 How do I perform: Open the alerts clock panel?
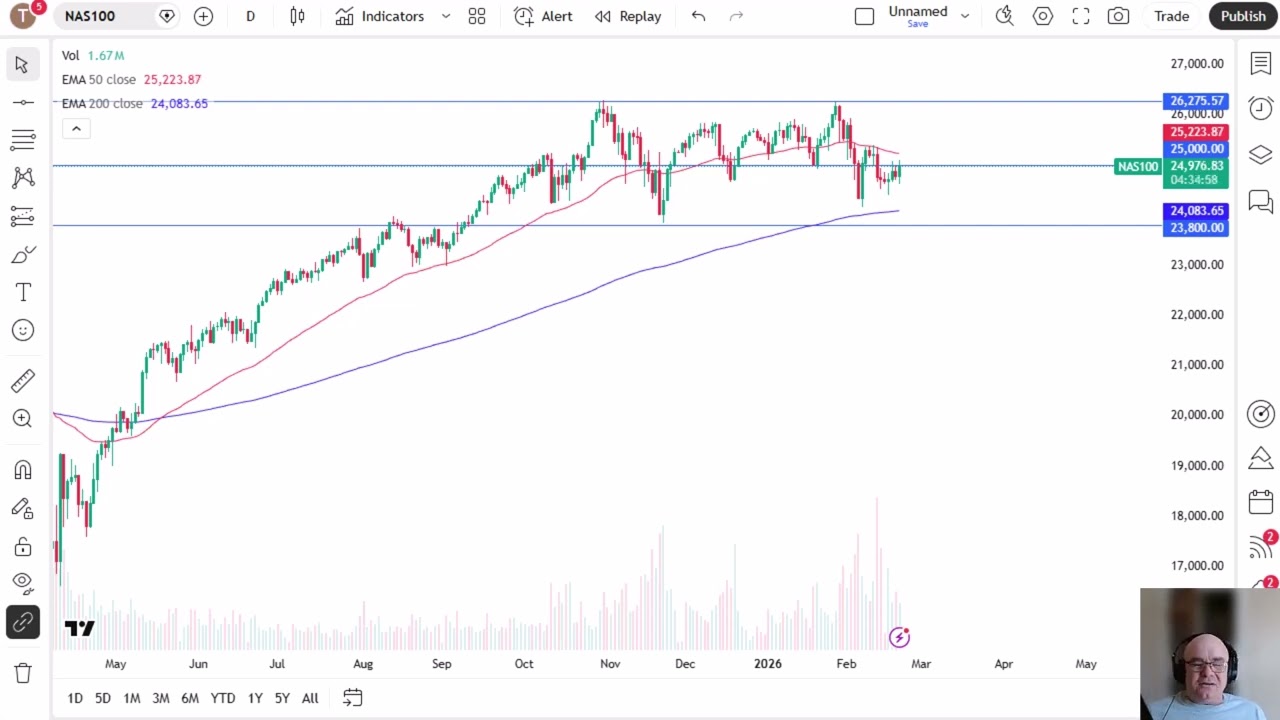click(1260, 108)
